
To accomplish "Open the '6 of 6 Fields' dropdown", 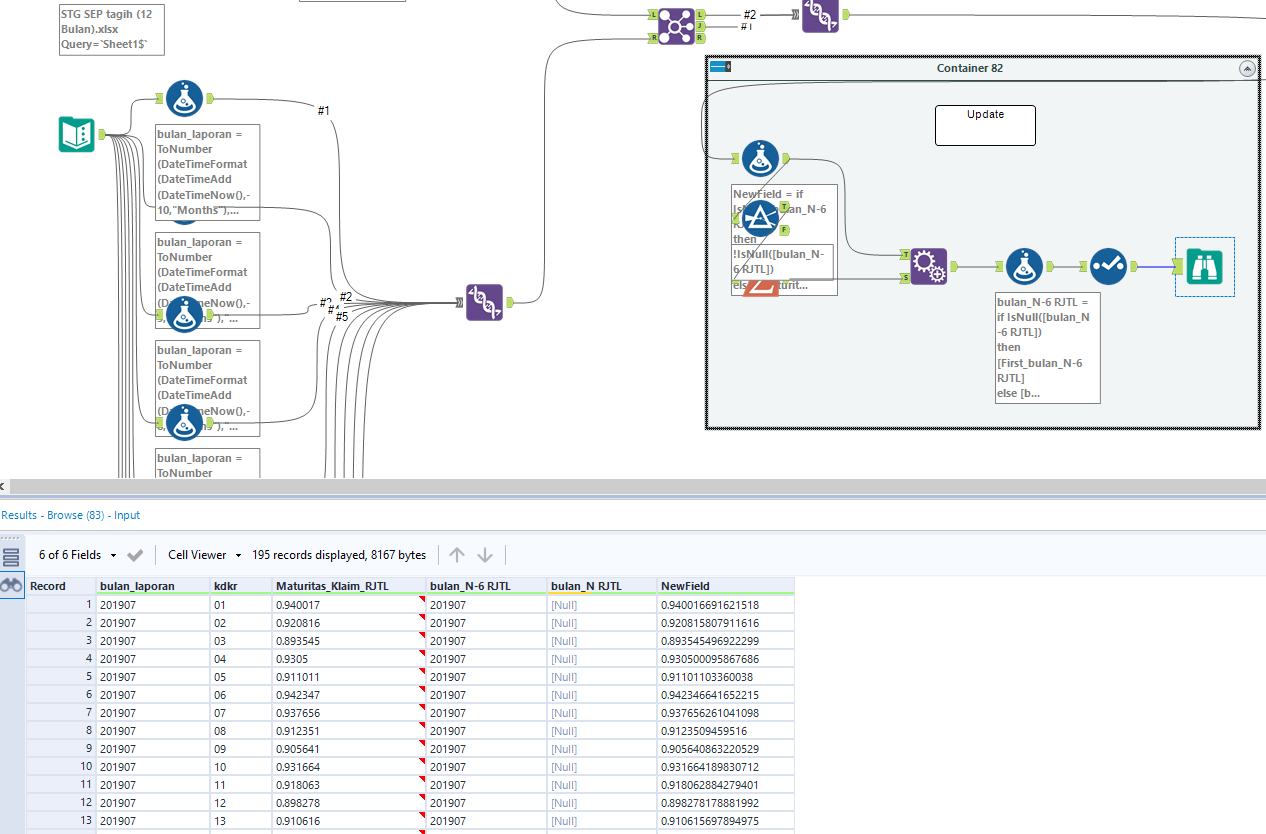I will coord(77,555).
